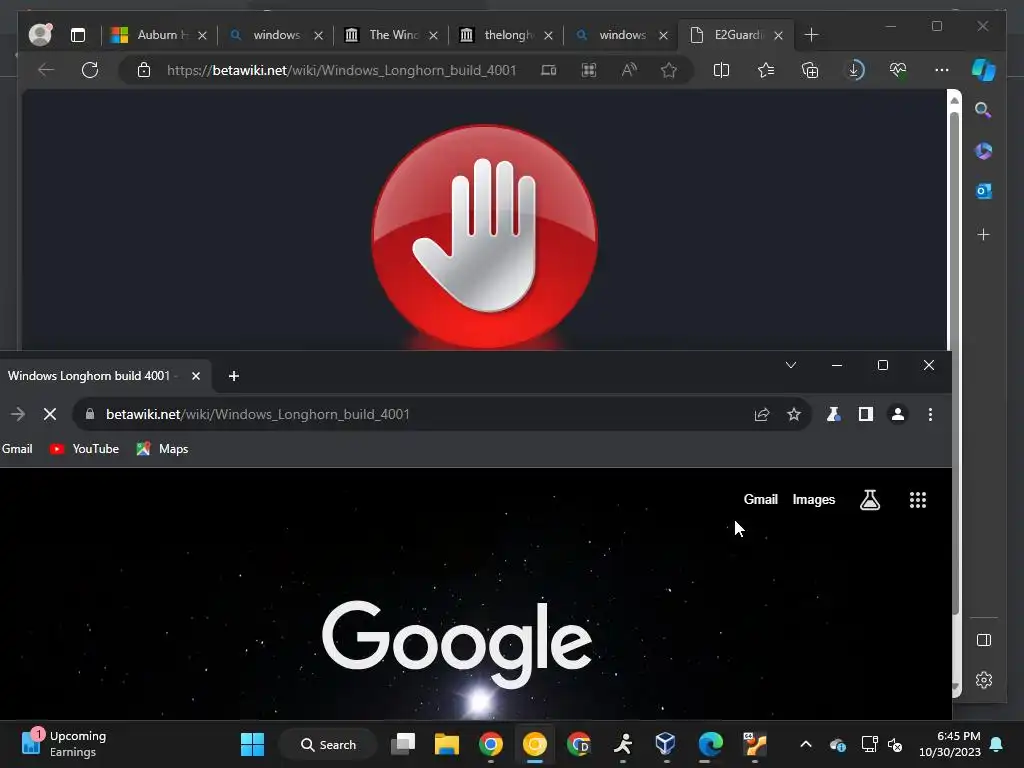Switch to second windows search tab in Edge
Viewport: 1024px width, 768px height.
tap(620, 35)
